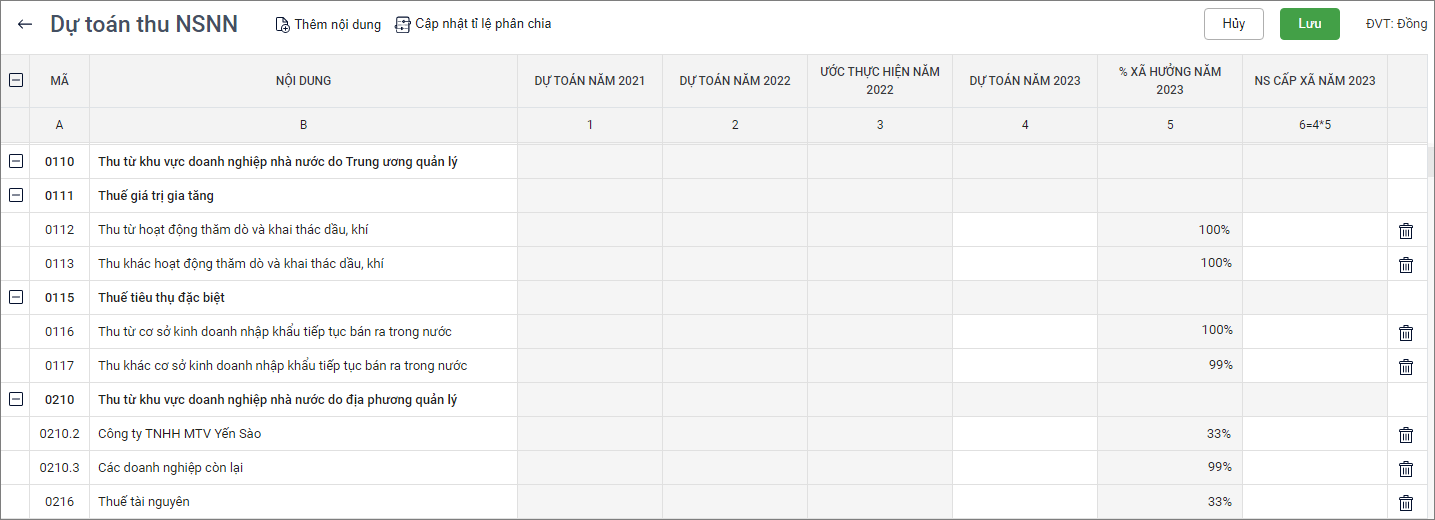1435x520 pixels.
Task: Click the Thêm nội dung add icon
Action: (283, 24)
